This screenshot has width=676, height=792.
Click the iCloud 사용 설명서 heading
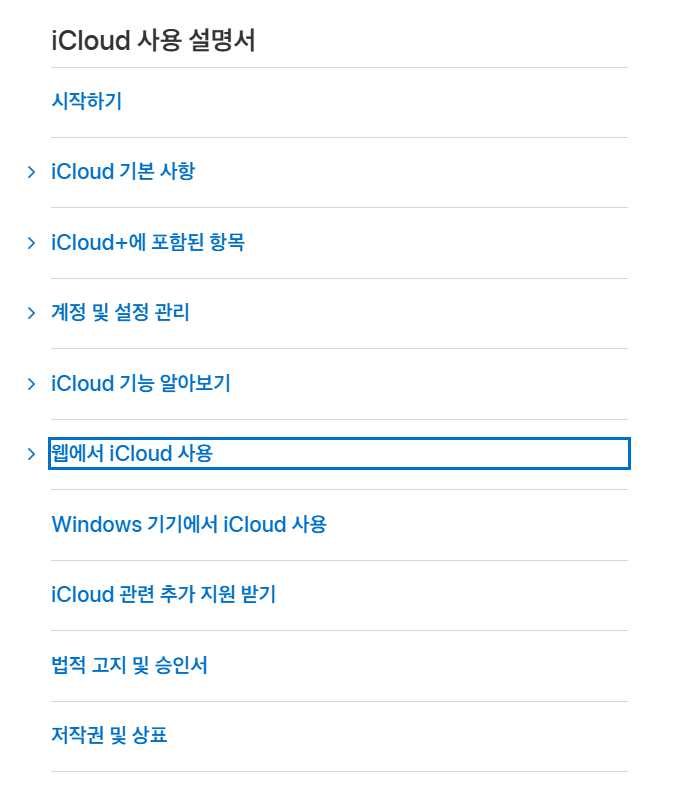tap(153, 40)
